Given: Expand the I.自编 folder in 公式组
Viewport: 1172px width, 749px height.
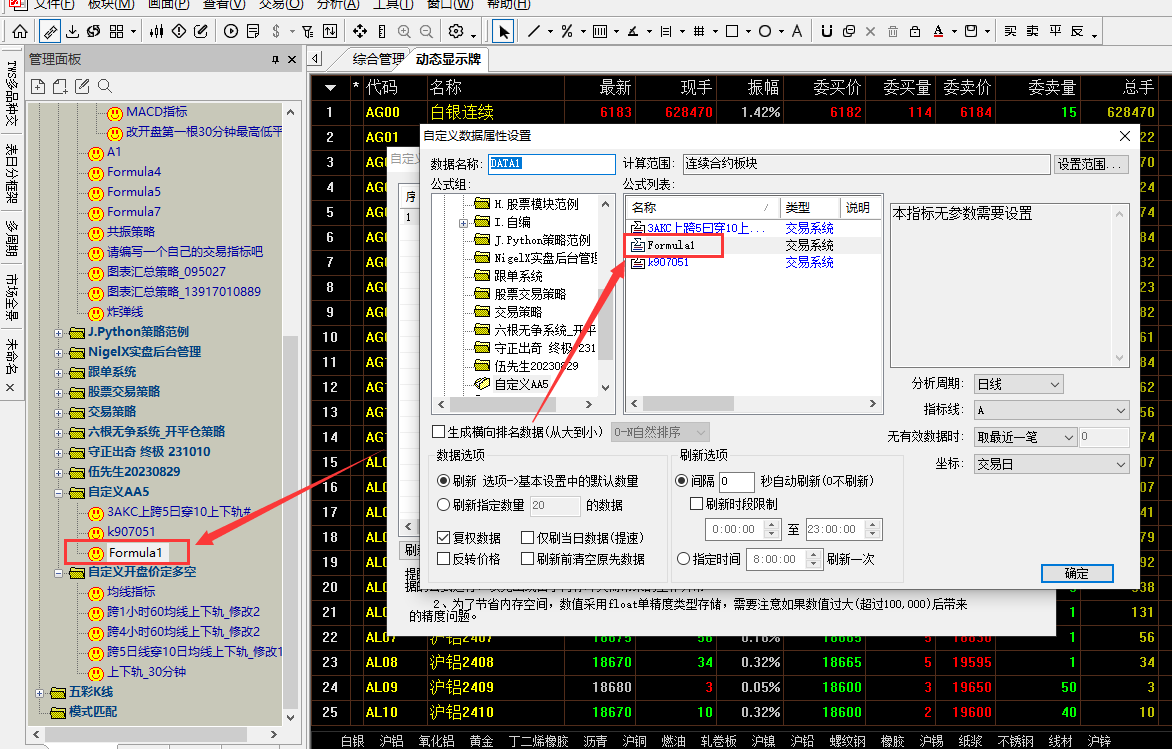Looking at the screenshot, I should tap(463, 223).
